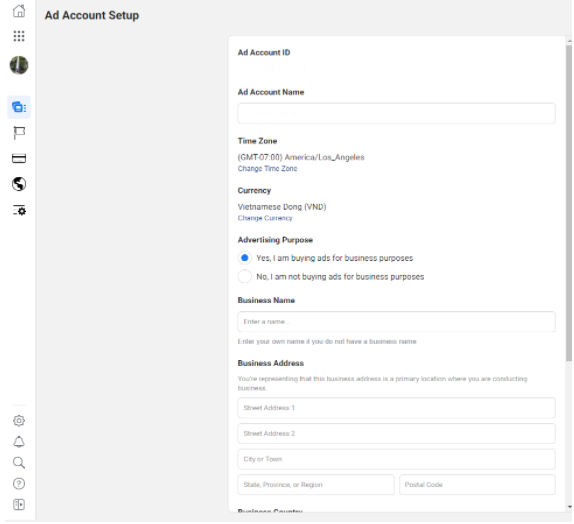Open the list settings gear icon
Screen dimensions: 574x524
[19, 210]
